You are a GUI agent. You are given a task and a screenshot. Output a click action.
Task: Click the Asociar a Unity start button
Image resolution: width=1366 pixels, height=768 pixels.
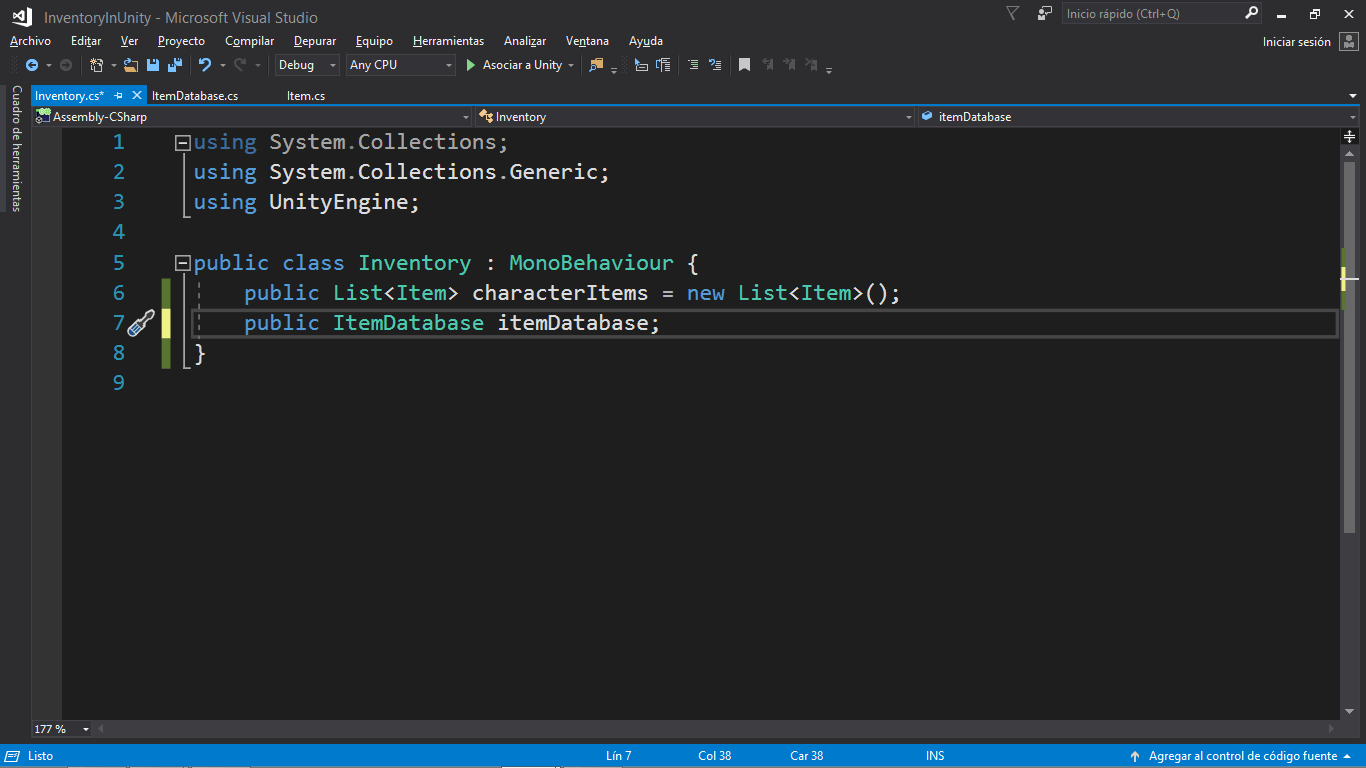[514, 65]
